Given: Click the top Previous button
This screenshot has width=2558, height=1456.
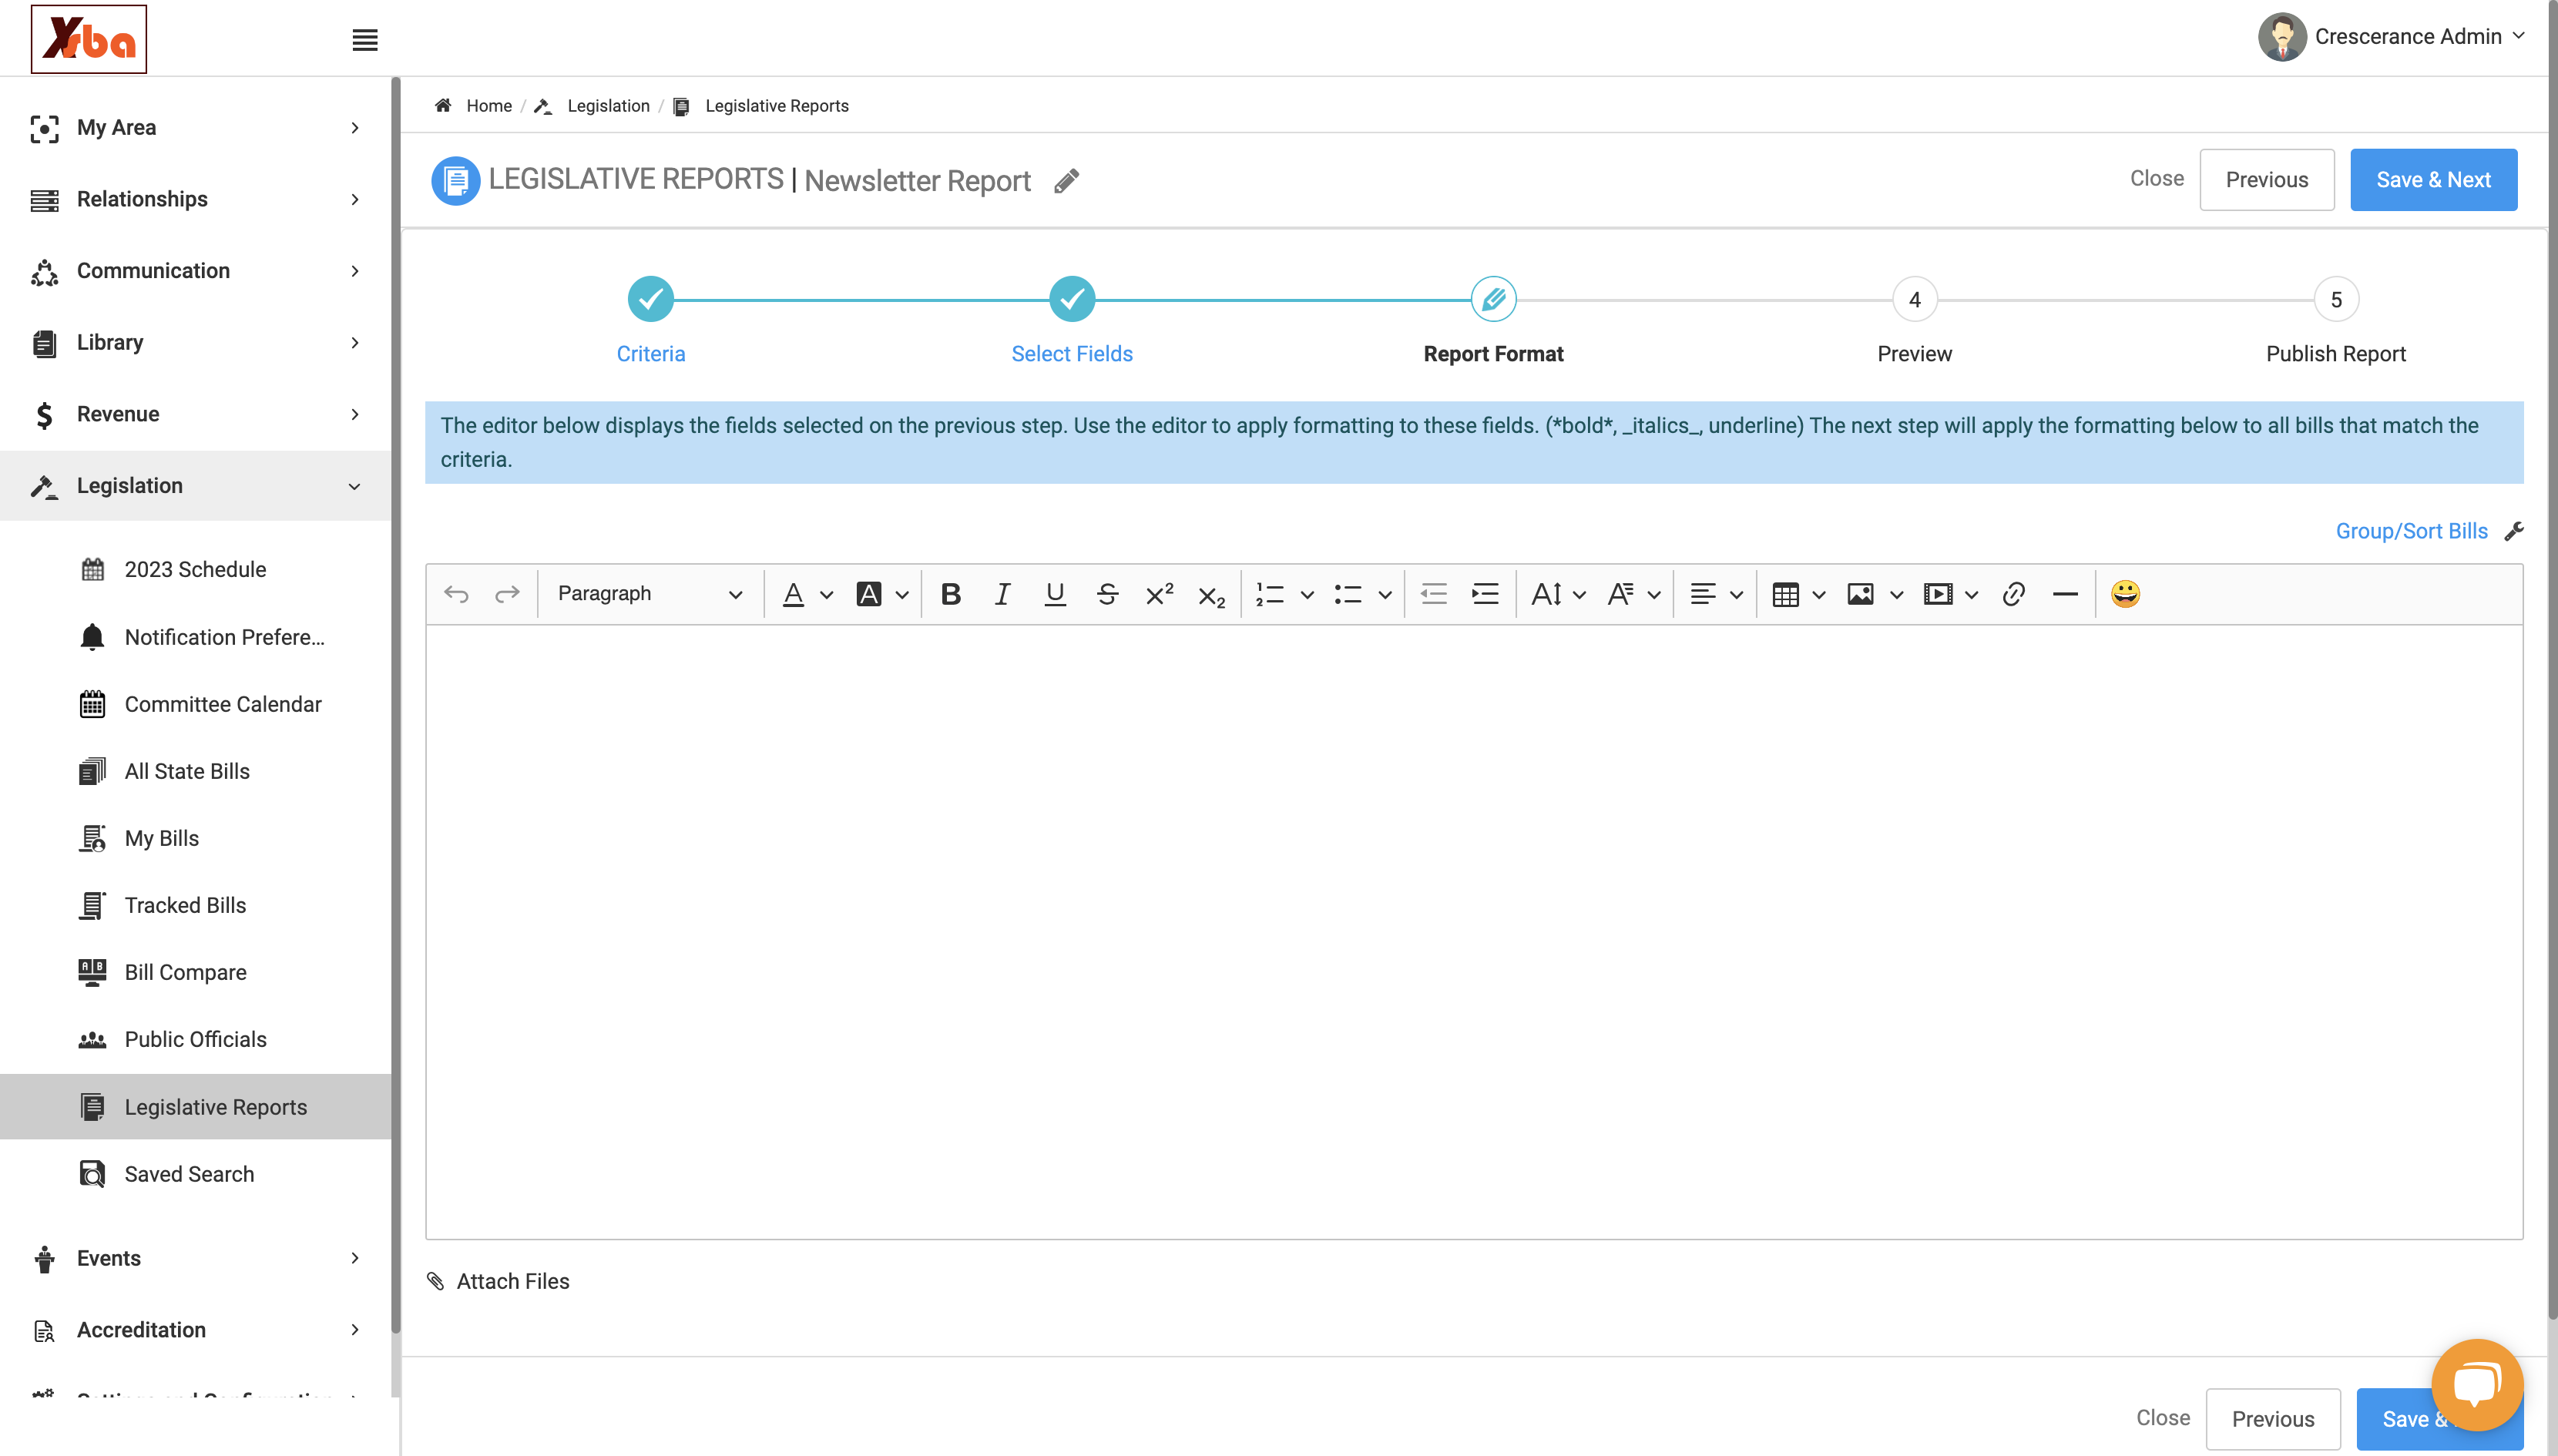Looking at the screenshot, I should pos(2267,180).
